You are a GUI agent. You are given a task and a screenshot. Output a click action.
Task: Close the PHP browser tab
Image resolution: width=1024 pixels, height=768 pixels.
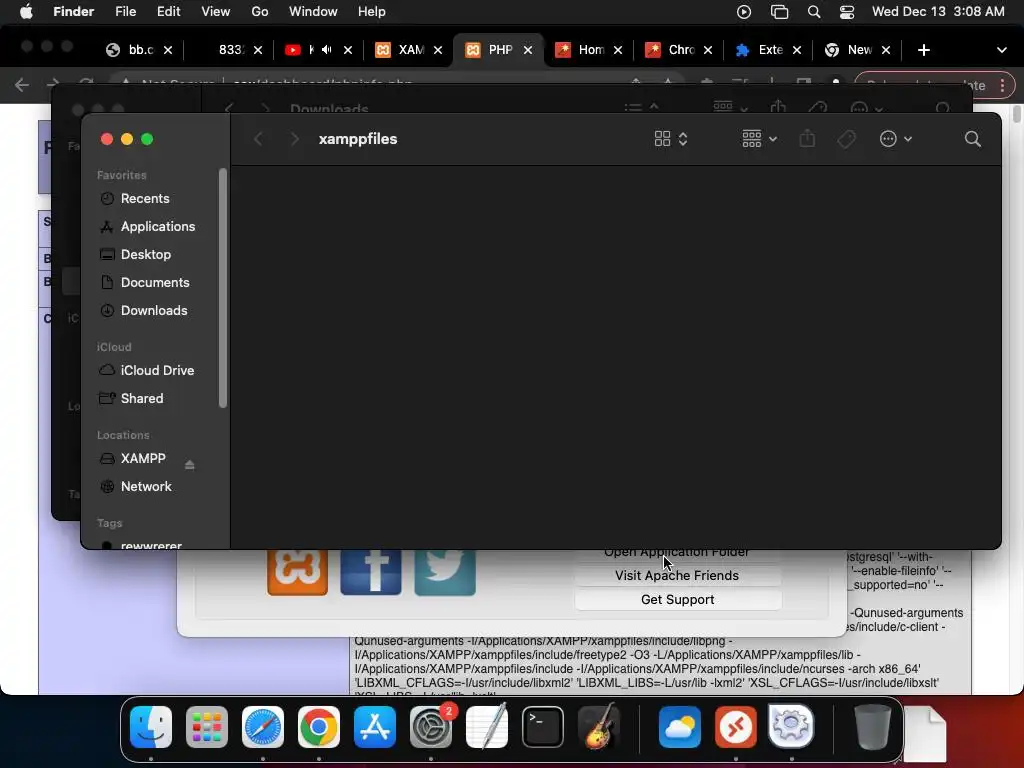point(528,50)
